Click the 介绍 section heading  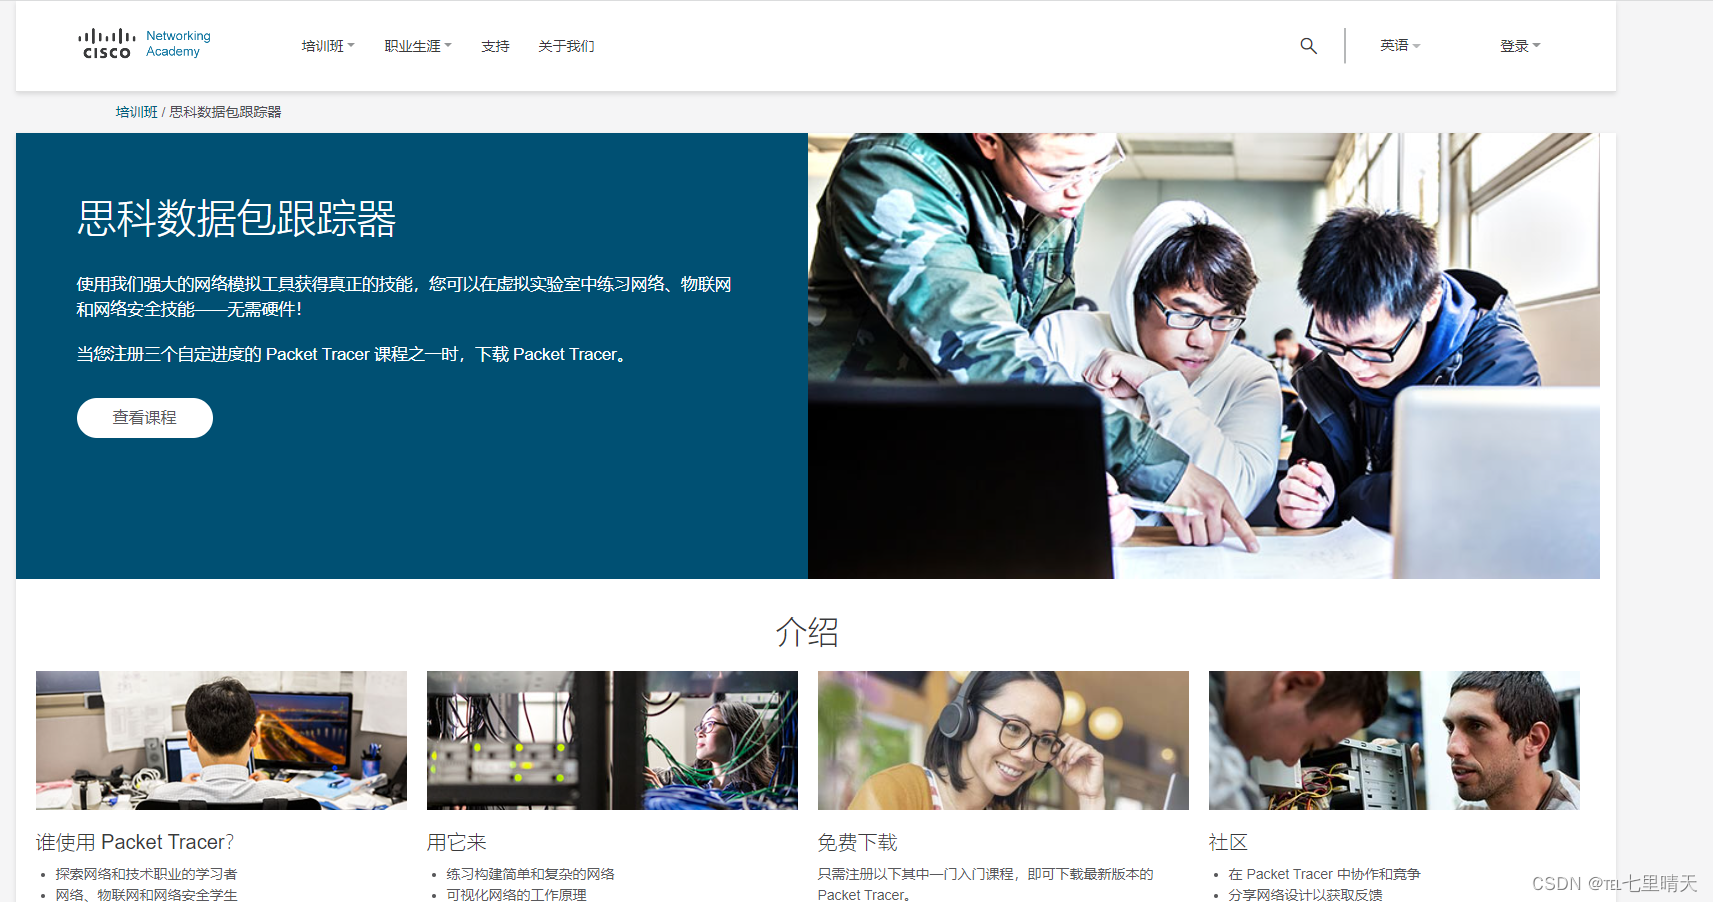pyautogui.click(x=807, y=632)
